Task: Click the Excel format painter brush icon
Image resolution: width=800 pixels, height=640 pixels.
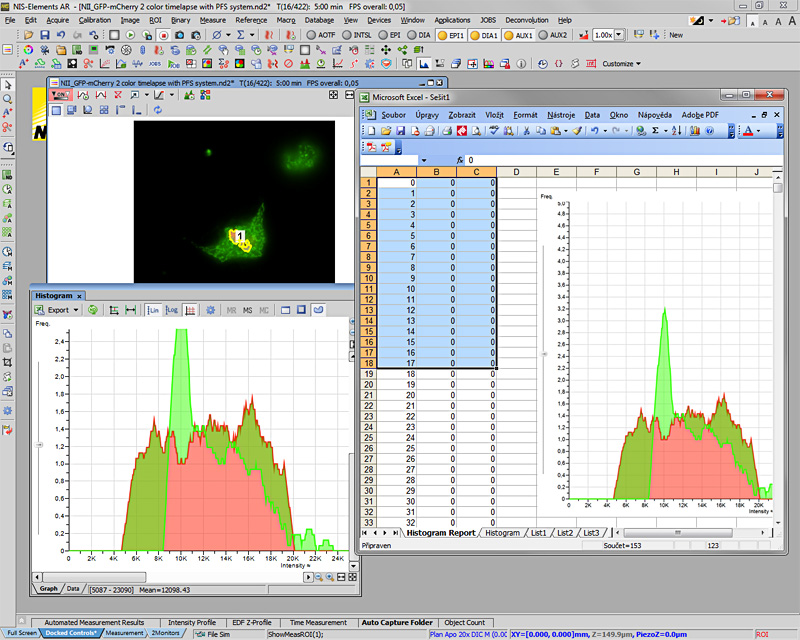Action: (x=577, y=131)
